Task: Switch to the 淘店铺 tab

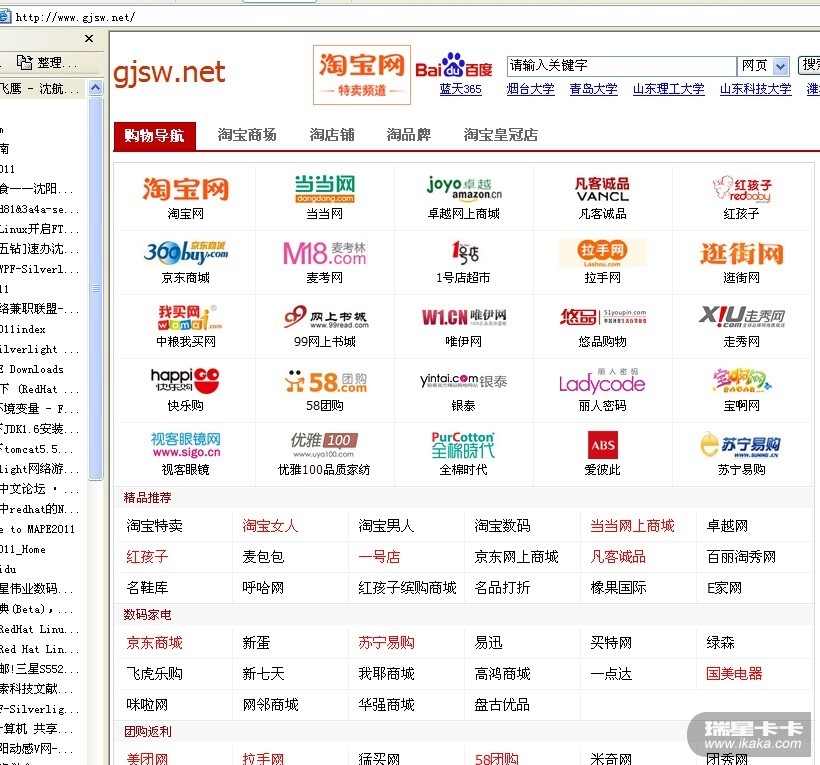Action: pos(332,135)
